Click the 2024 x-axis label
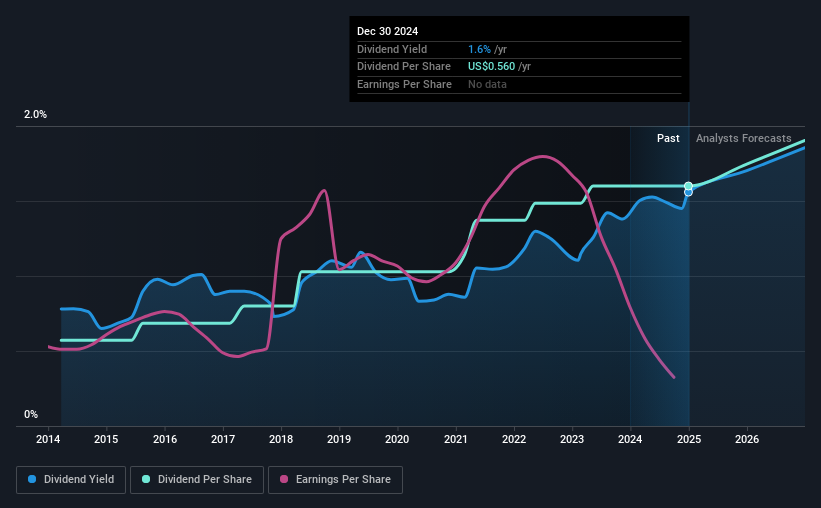 coord(630,439)
